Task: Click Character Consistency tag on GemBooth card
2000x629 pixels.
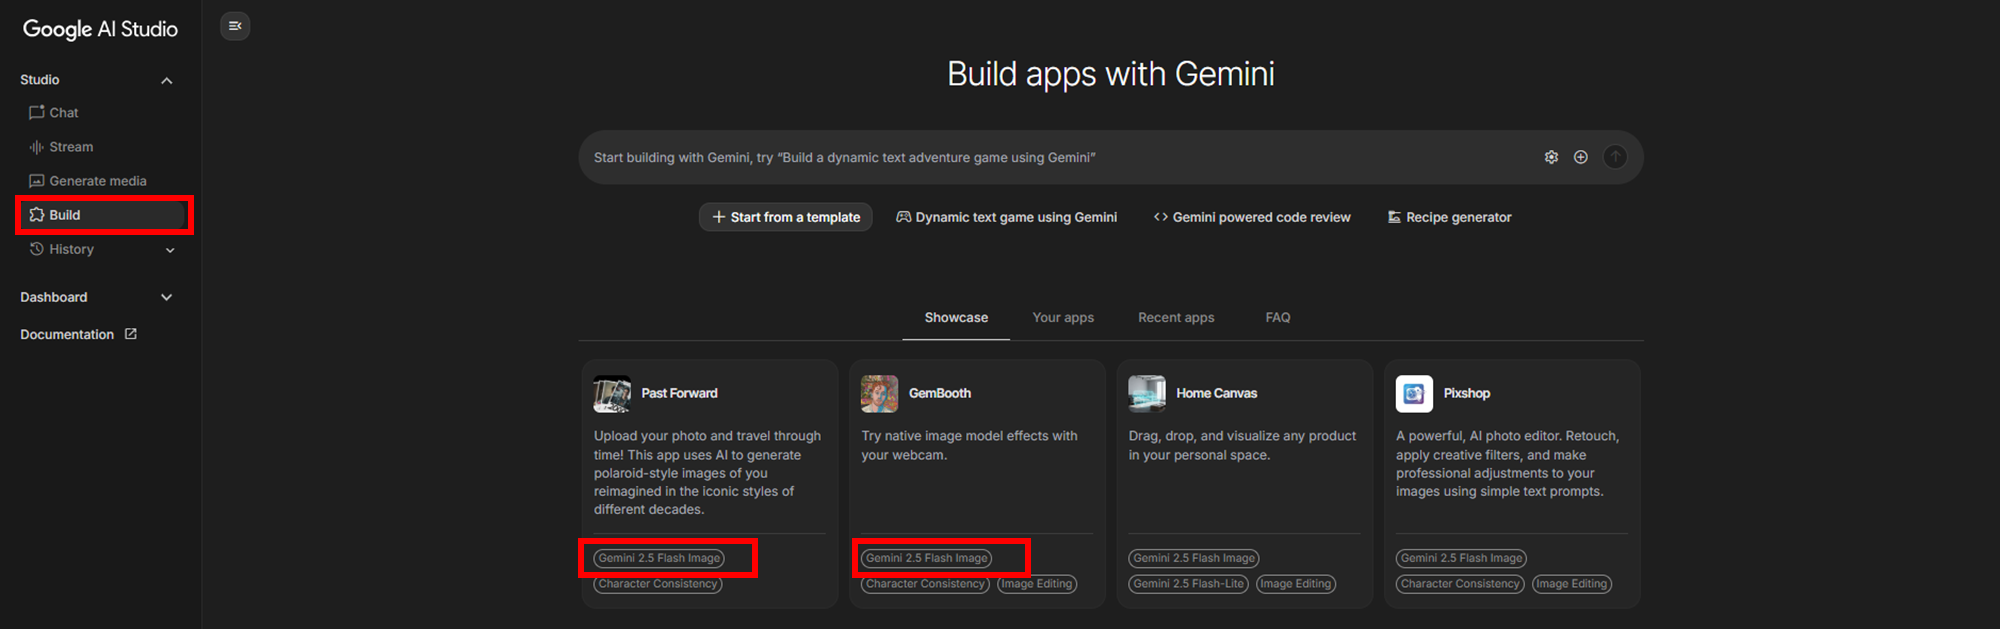Action: (x=925, y=584)
